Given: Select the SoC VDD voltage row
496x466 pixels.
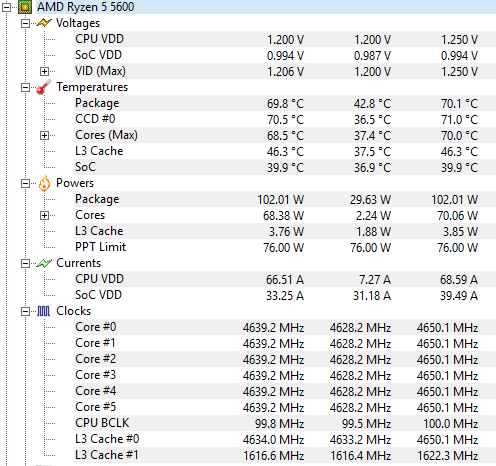Looking at the screenshot, I should (x=285, y=55).
